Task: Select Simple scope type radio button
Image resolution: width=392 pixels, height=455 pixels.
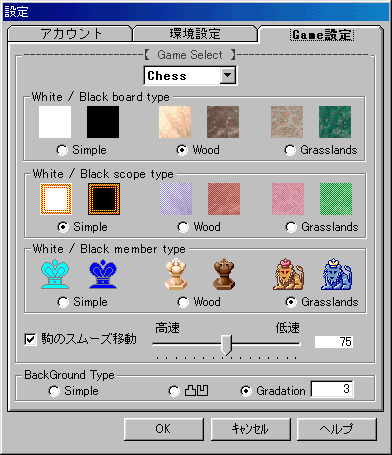Action: click(63, 227)
